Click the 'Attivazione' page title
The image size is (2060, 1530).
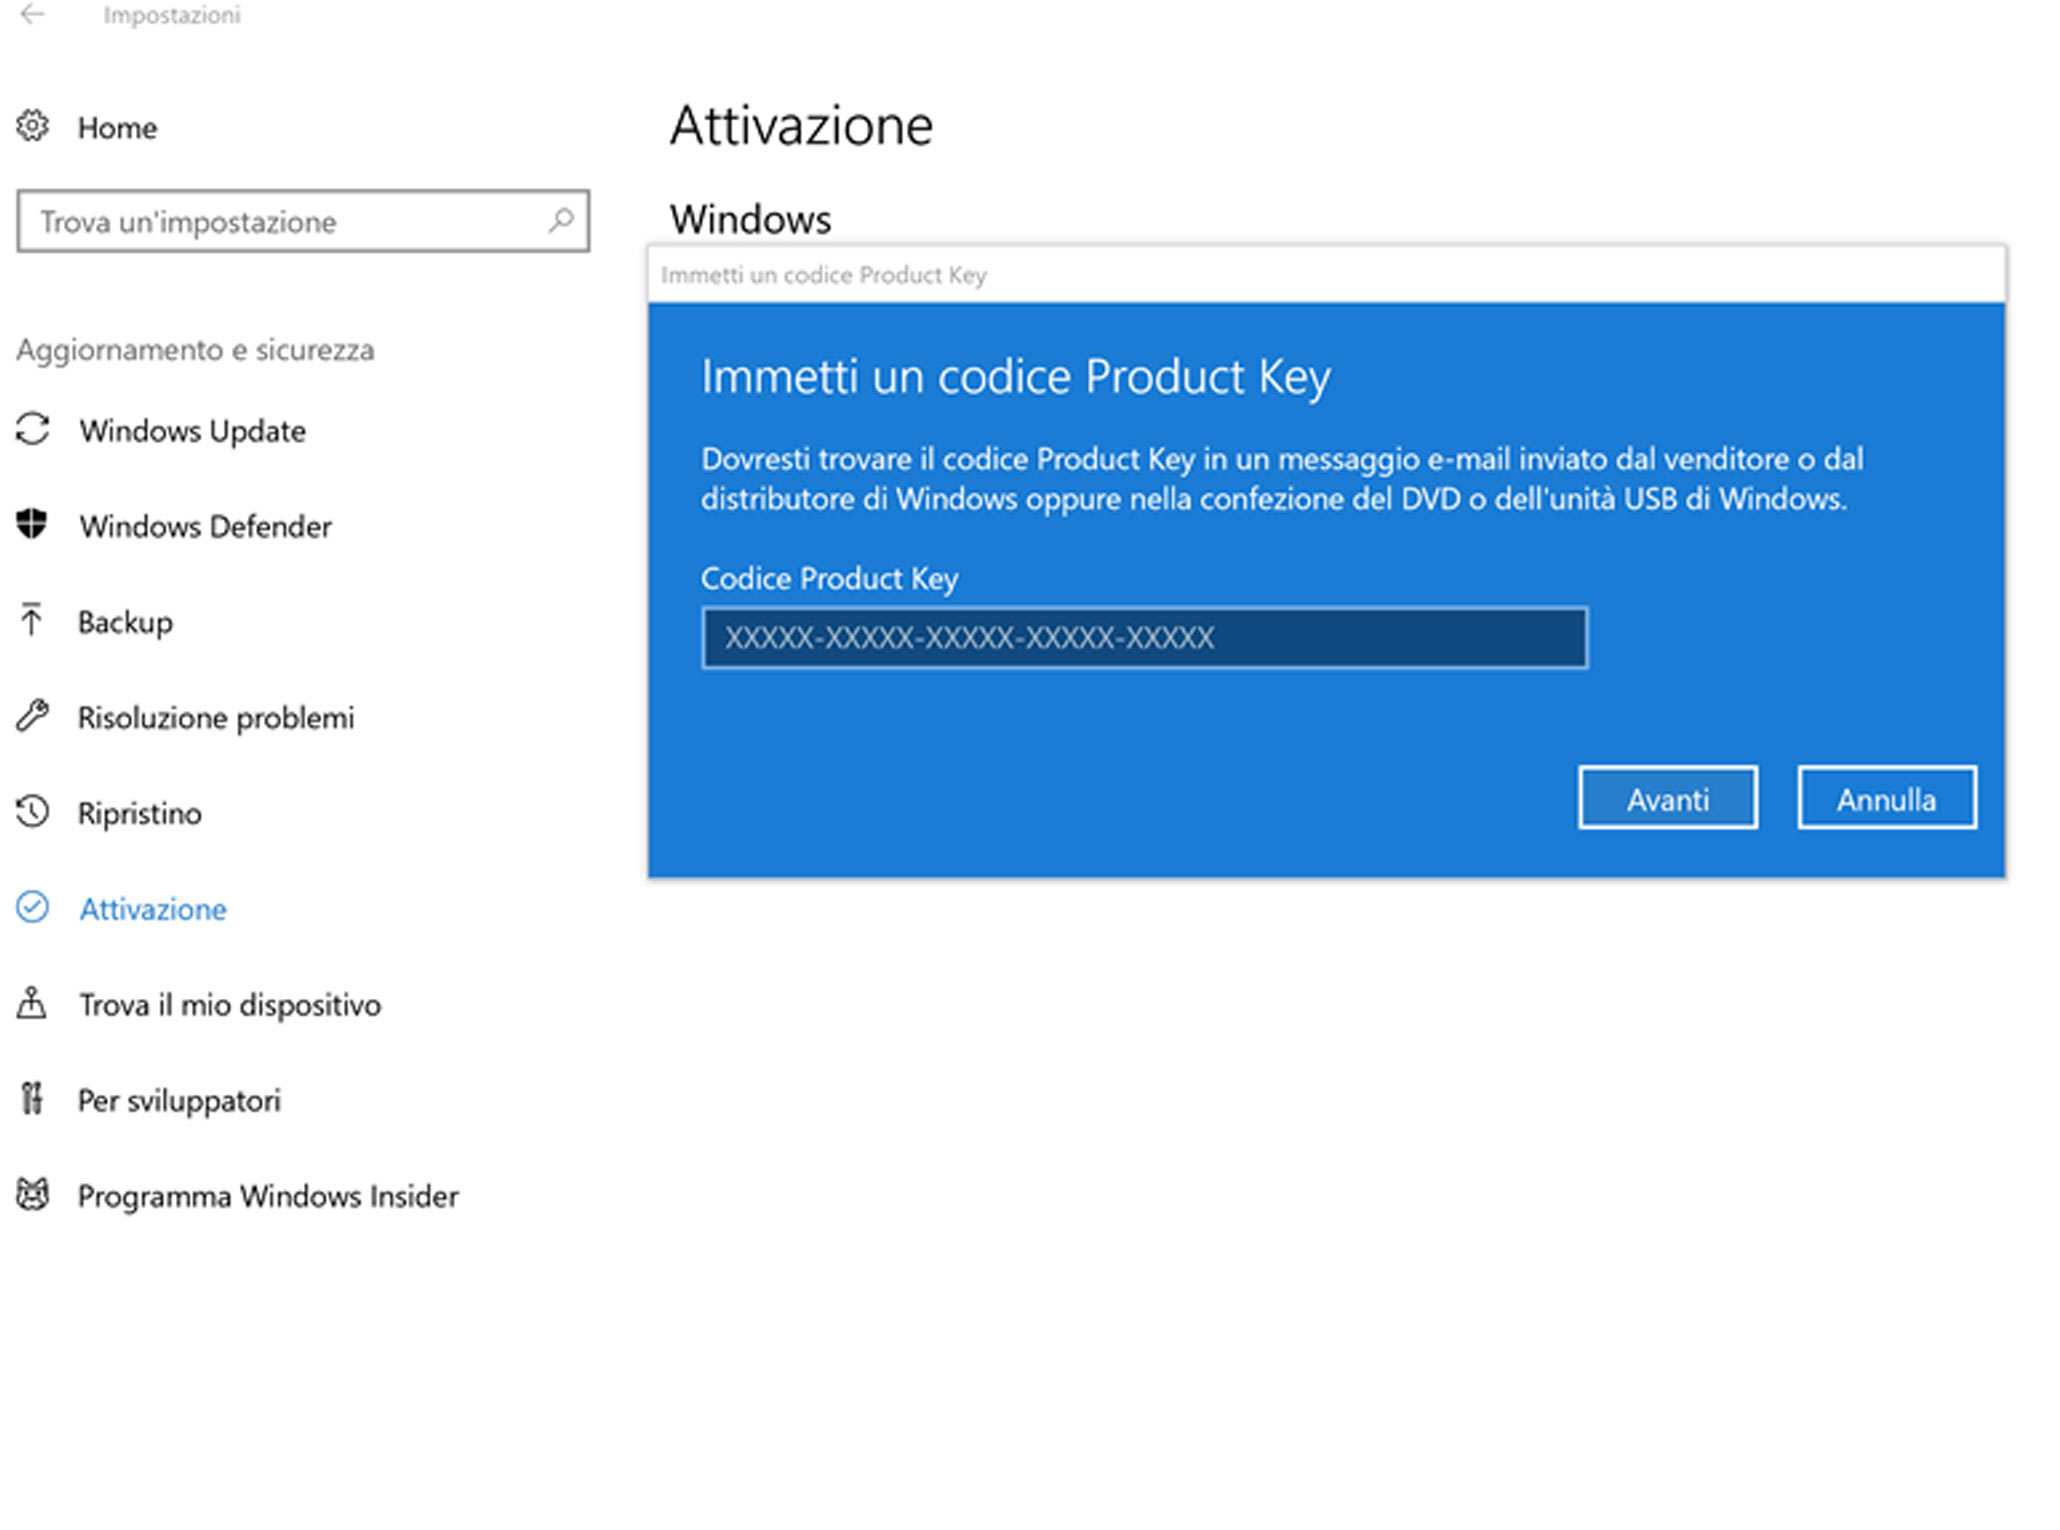[801, 126]
